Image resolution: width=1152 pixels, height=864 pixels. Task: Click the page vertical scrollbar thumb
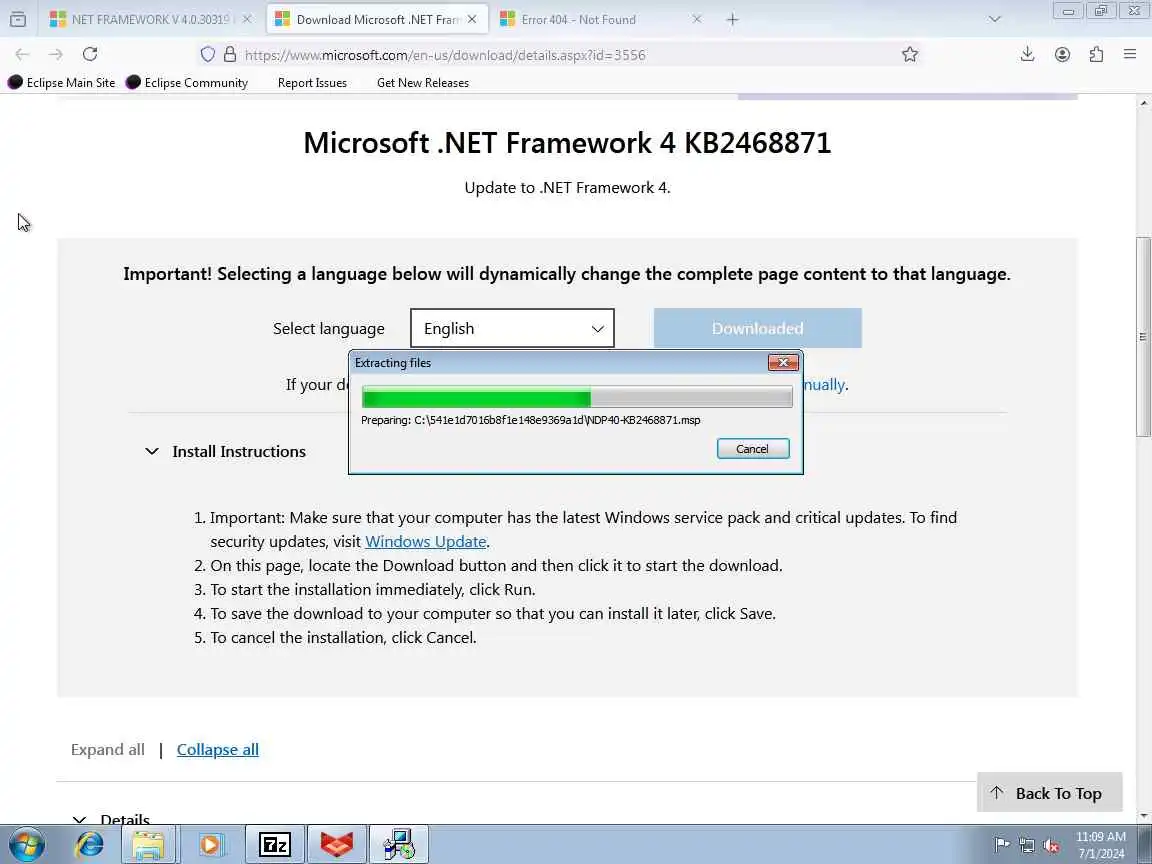pos(1144,336)
